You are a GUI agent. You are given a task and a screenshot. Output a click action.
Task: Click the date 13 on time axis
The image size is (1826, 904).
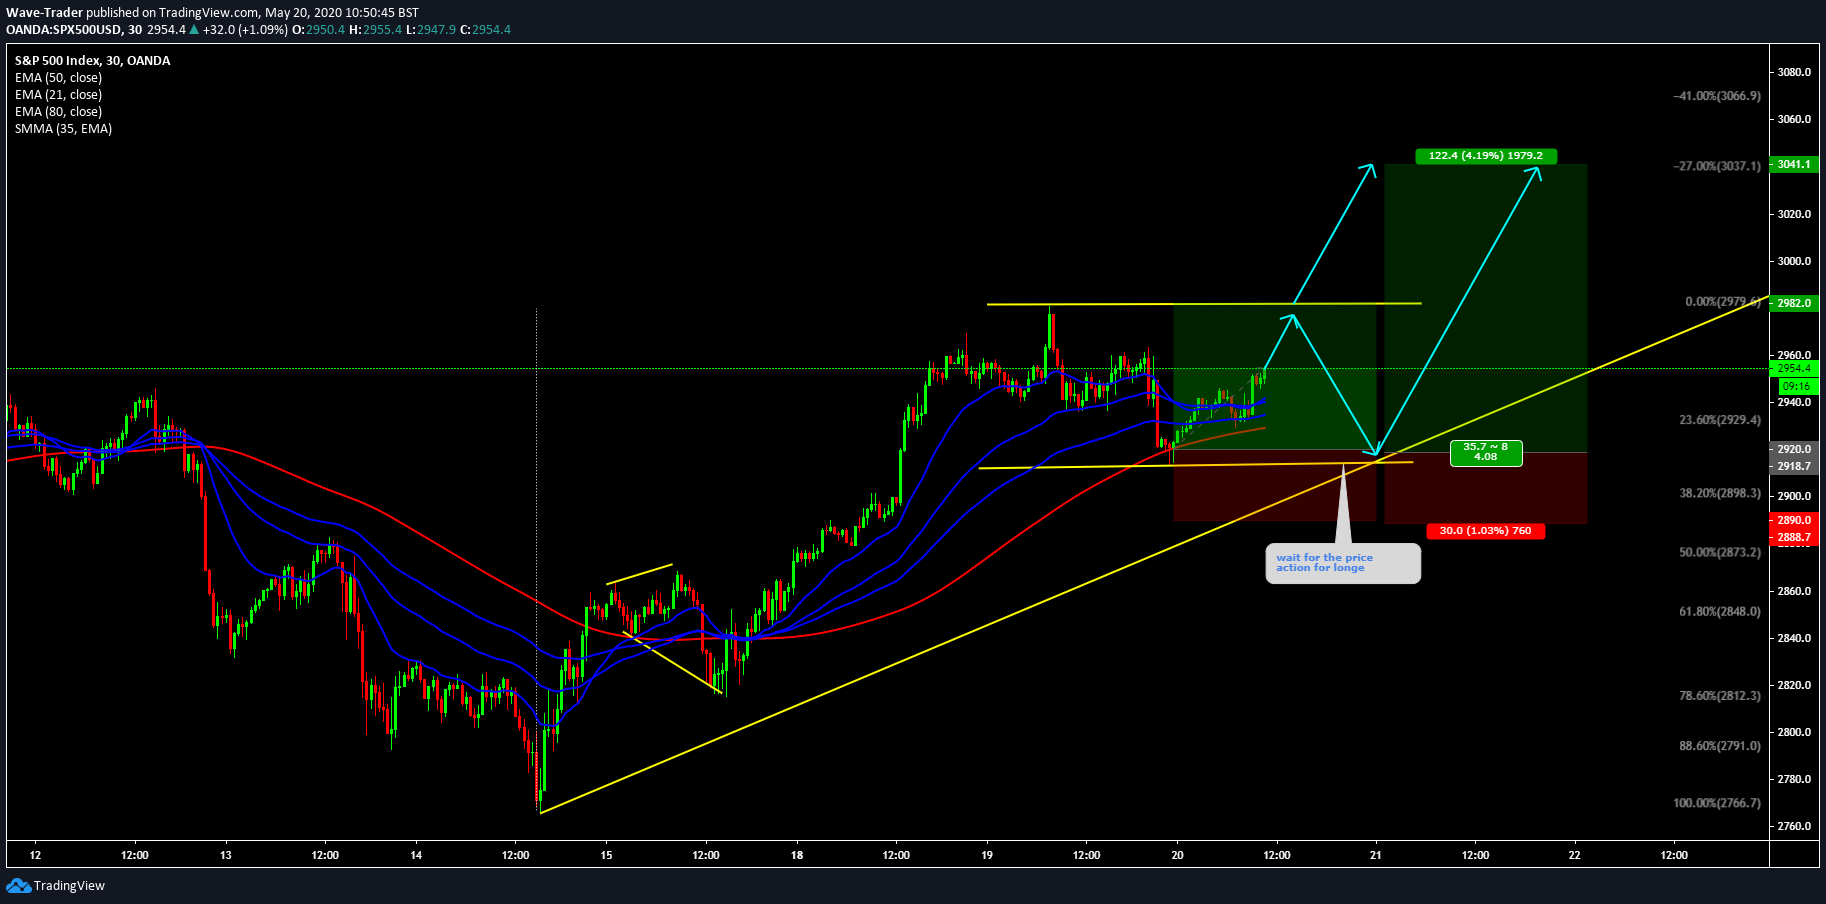pos(226,855)
